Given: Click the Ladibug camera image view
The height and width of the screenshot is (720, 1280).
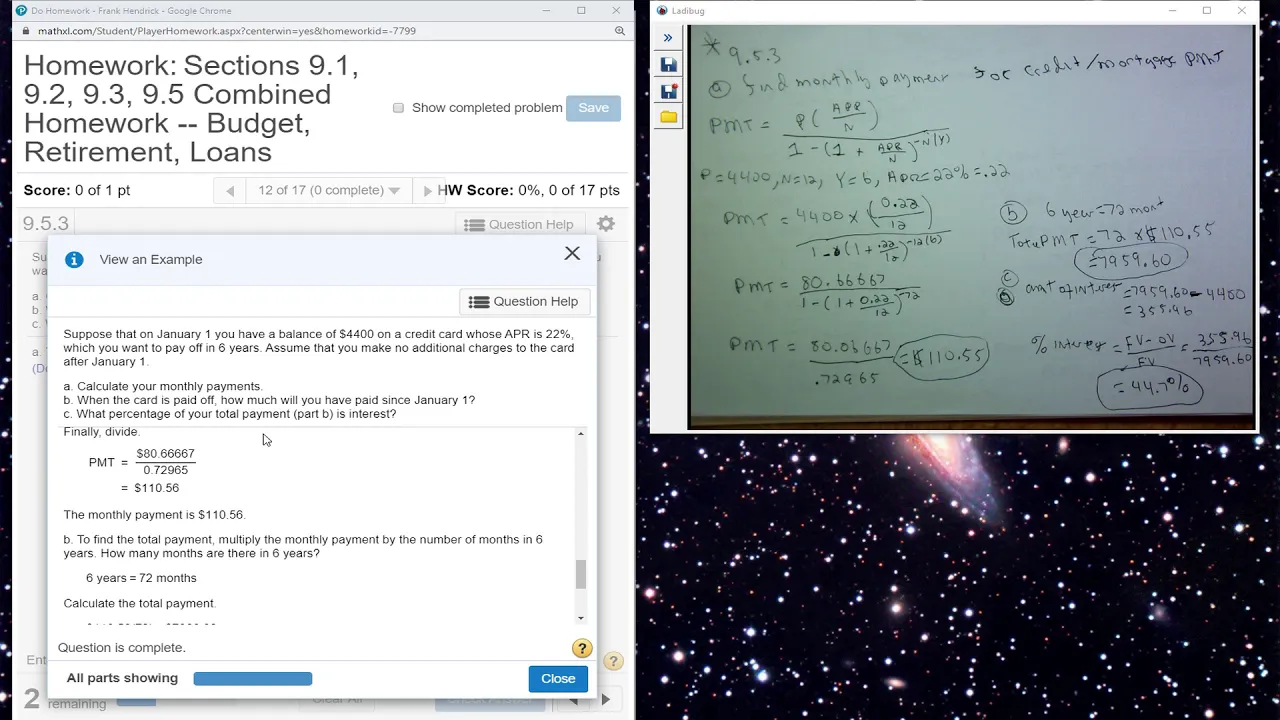Looking at the screenshot, I should pos(971,227).
